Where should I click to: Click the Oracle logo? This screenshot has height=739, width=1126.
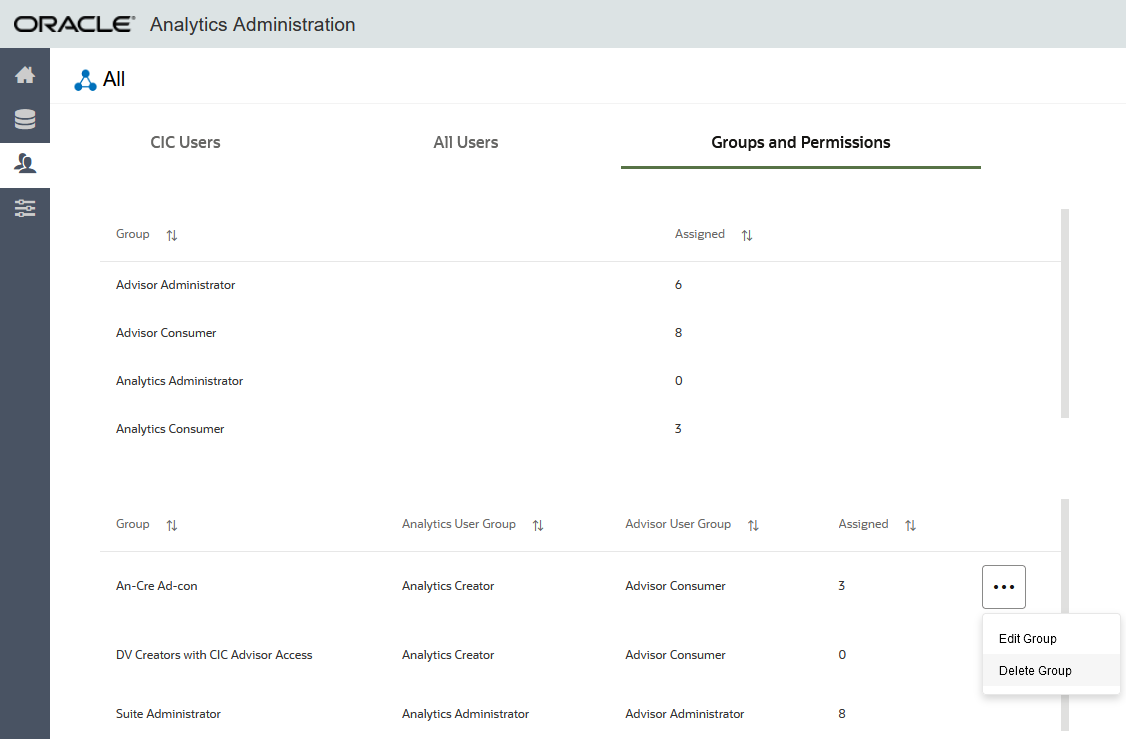point(74,24)
